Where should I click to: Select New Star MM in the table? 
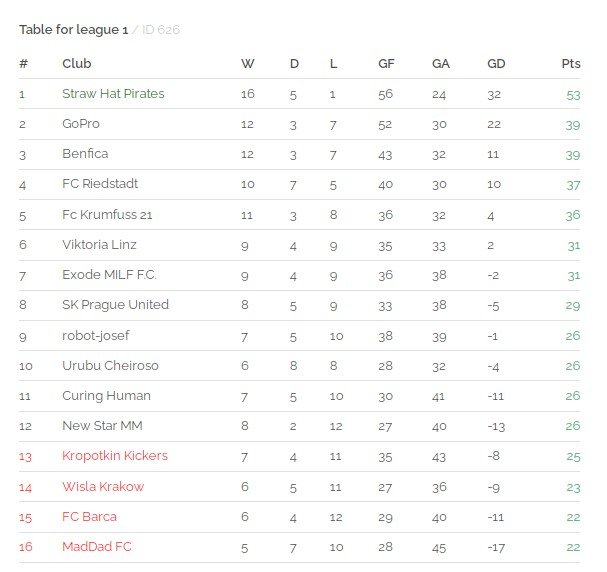click(102, 426)
